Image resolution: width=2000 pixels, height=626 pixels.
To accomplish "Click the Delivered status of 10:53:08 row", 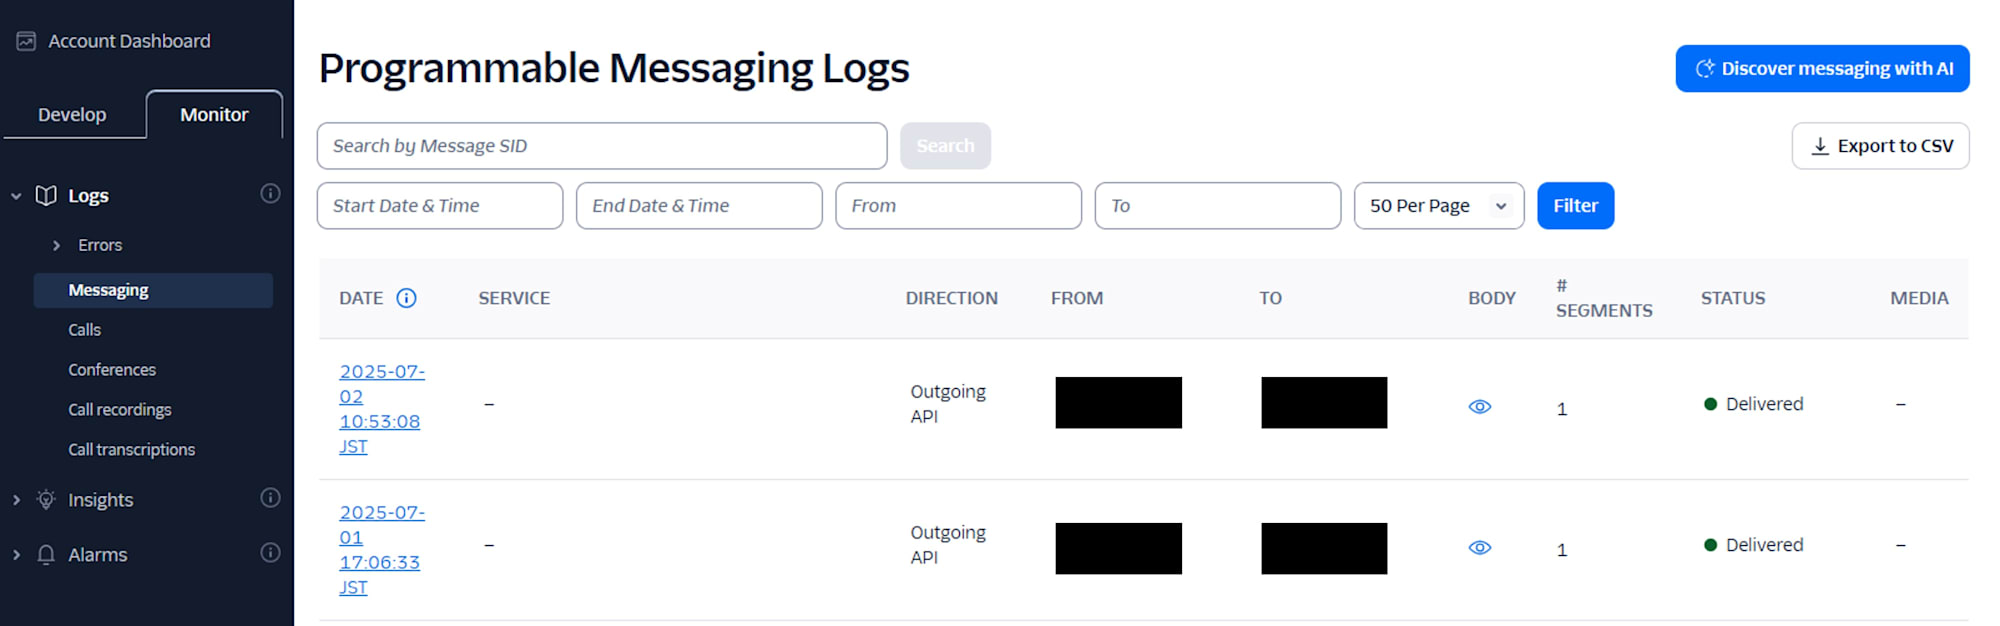I will [1753, 404].
